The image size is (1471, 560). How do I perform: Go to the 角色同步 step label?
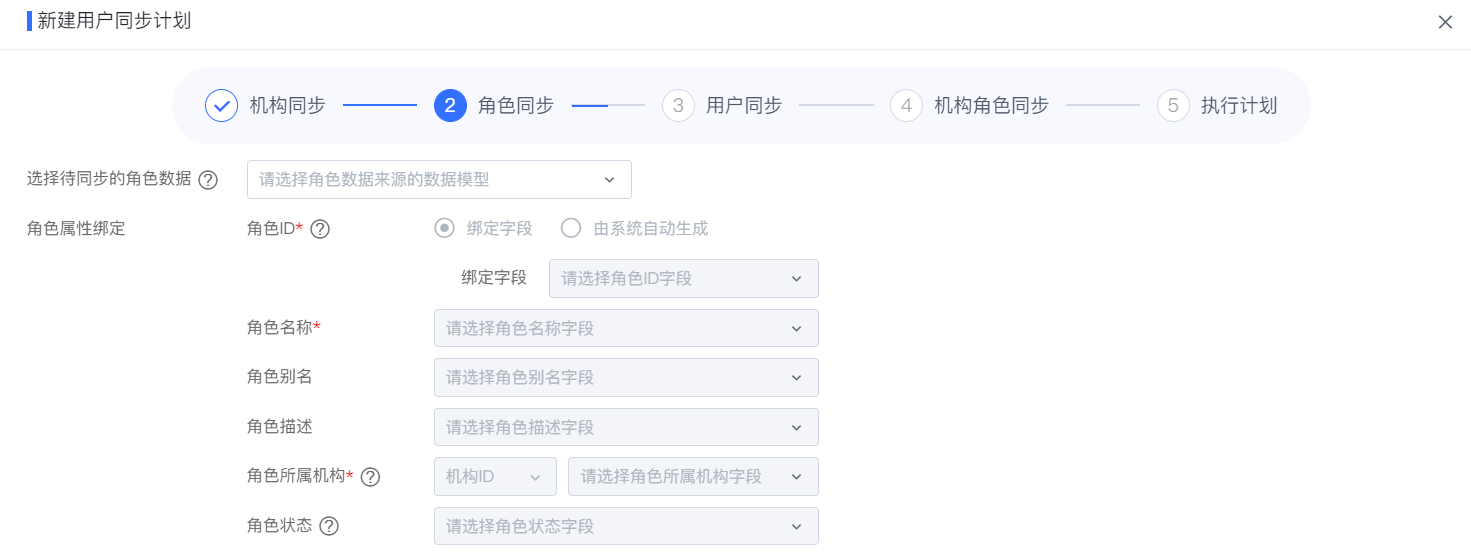(x=516, y=105)
